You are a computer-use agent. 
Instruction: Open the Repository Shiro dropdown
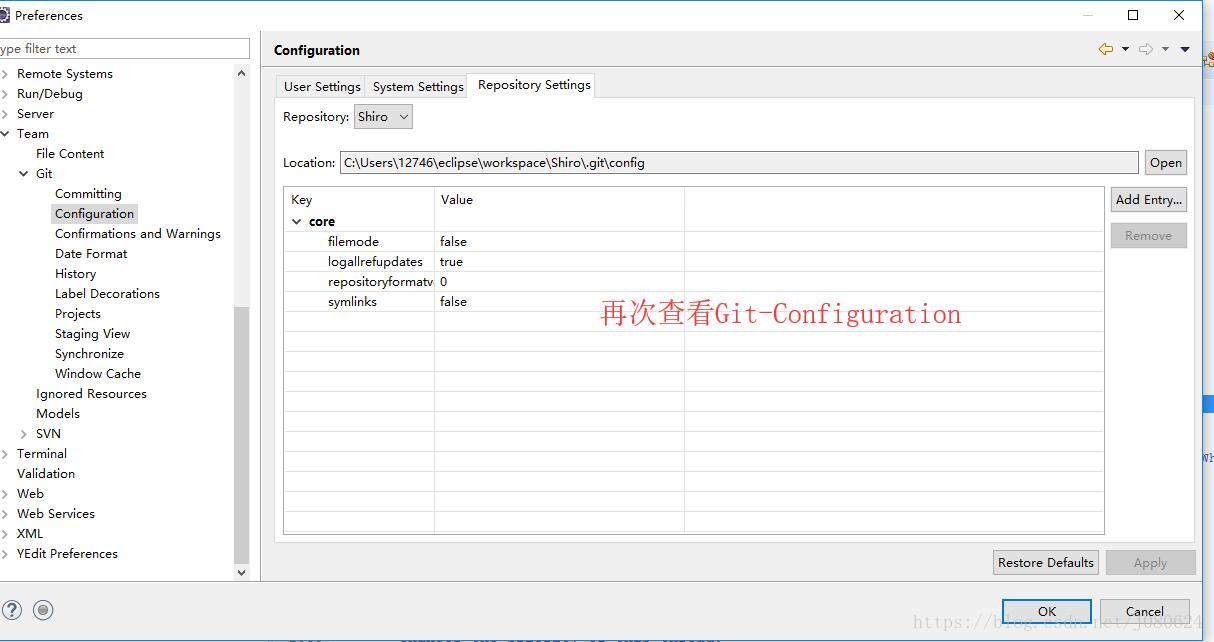[383, 117]
